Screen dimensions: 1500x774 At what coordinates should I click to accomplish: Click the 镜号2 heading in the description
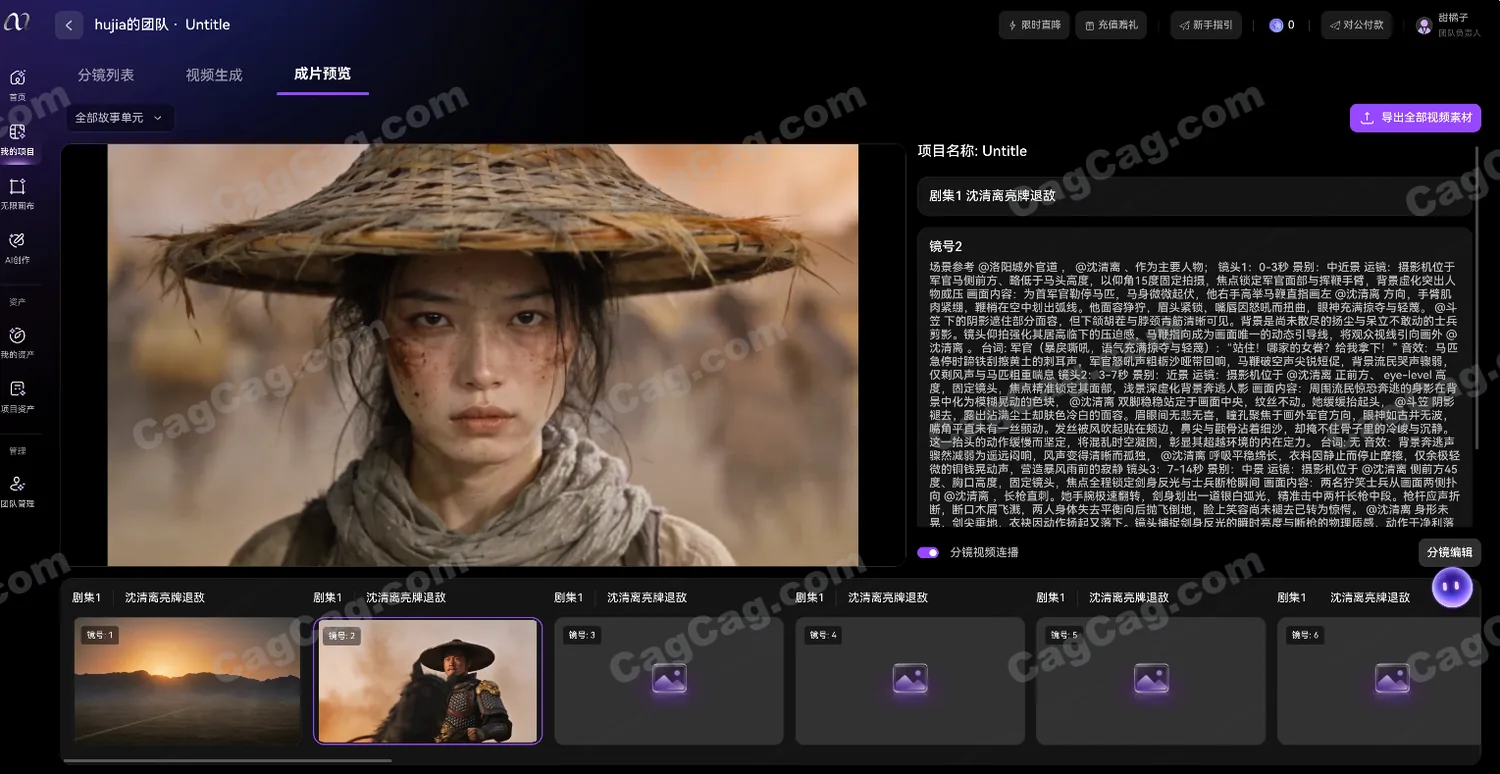945,246
